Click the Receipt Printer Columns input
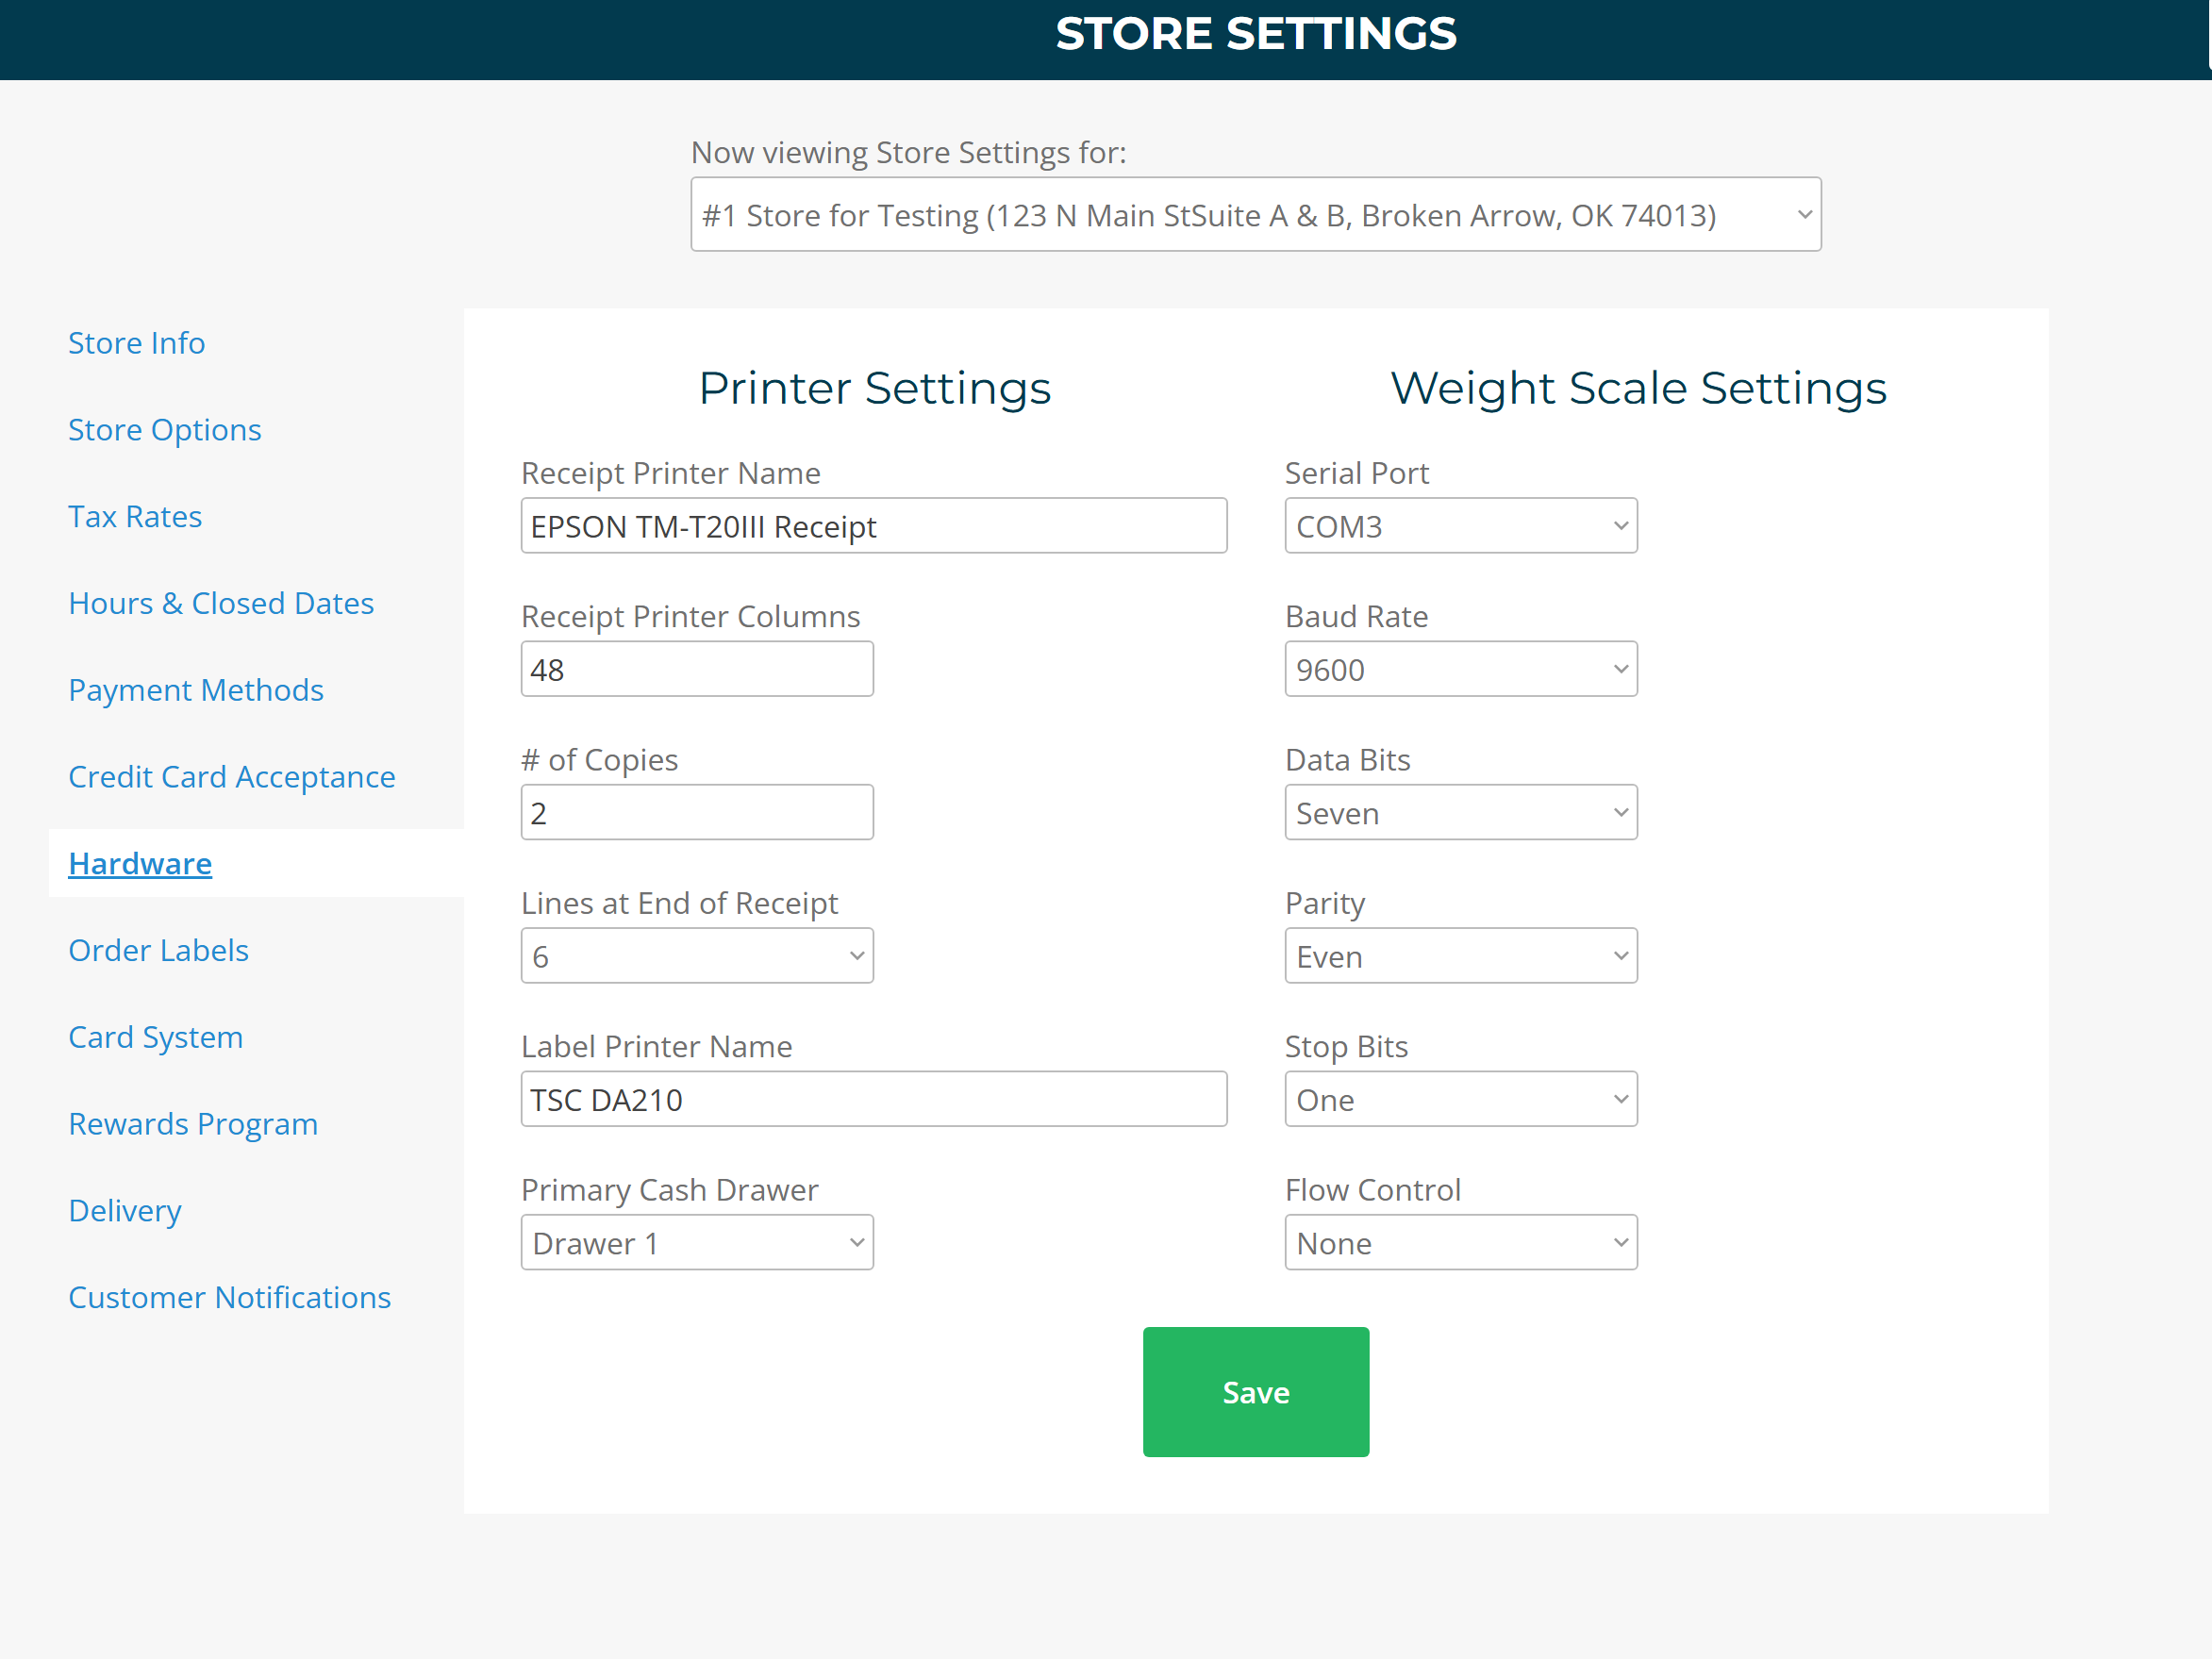The width and height of the screenshot is (2212, 1659). point(697,669)
